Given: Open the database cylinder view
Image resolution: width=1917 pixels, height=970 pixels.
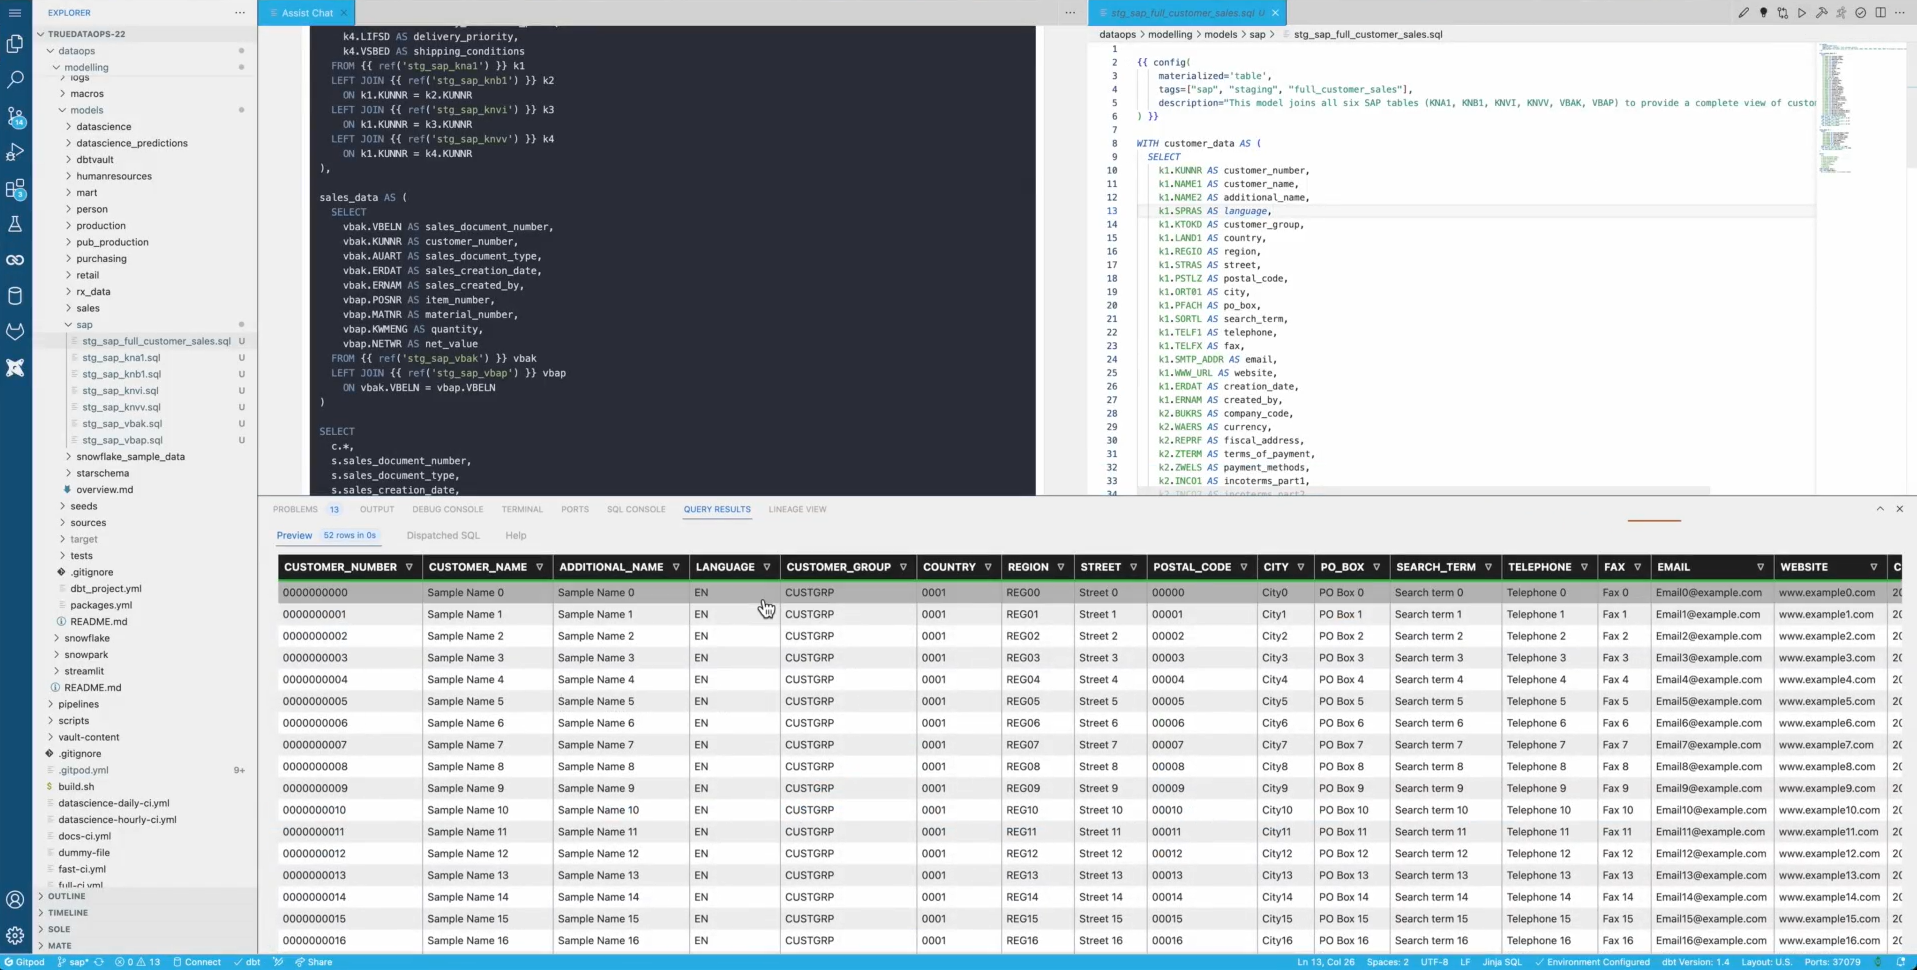Looking at the screenshot, I should click(x=15, y=296).
